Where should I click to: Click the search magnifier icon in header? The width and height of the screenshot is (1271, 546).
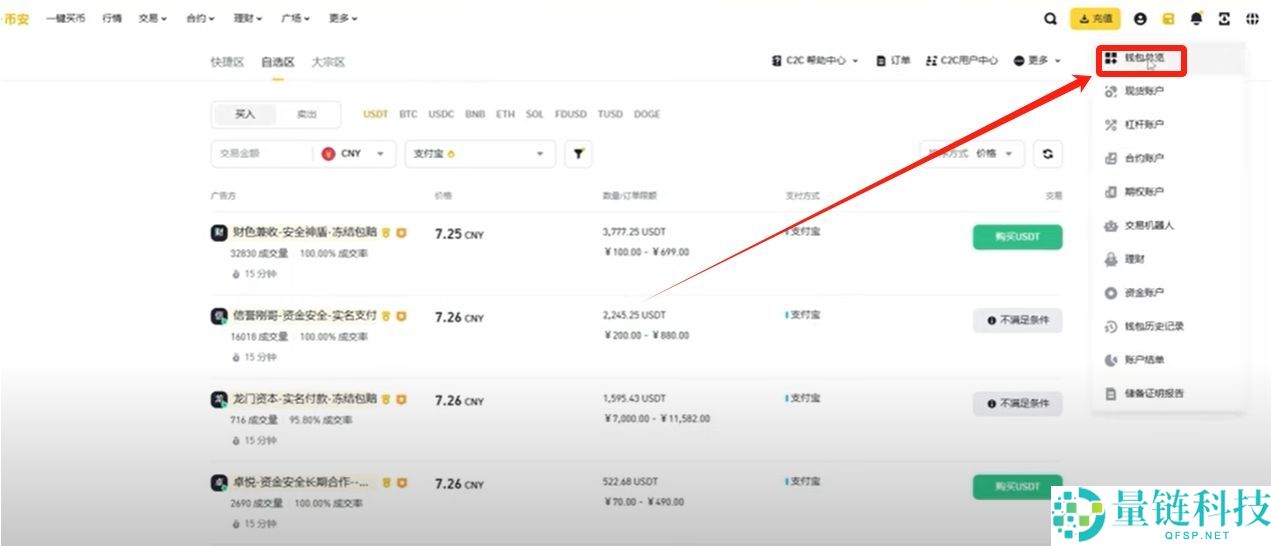point(1049,18)
